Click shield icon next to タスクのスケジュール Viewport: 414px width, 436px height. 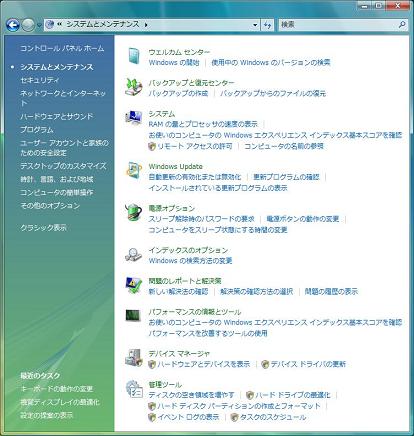[234, 417]
